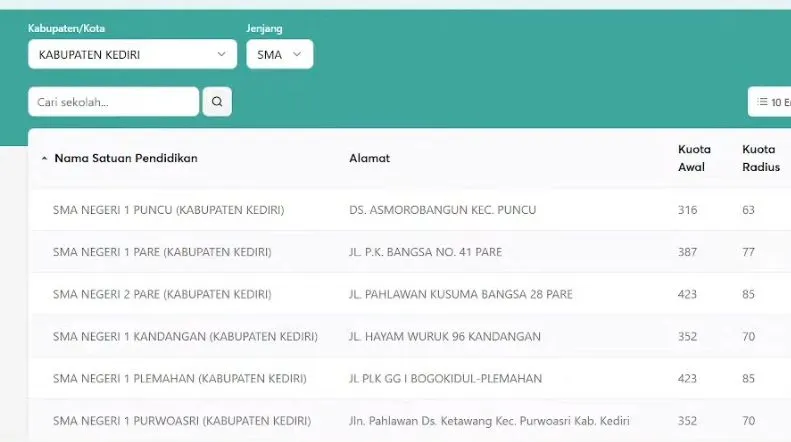Focus the Cari sekolah search field

[x=114, y=102]
